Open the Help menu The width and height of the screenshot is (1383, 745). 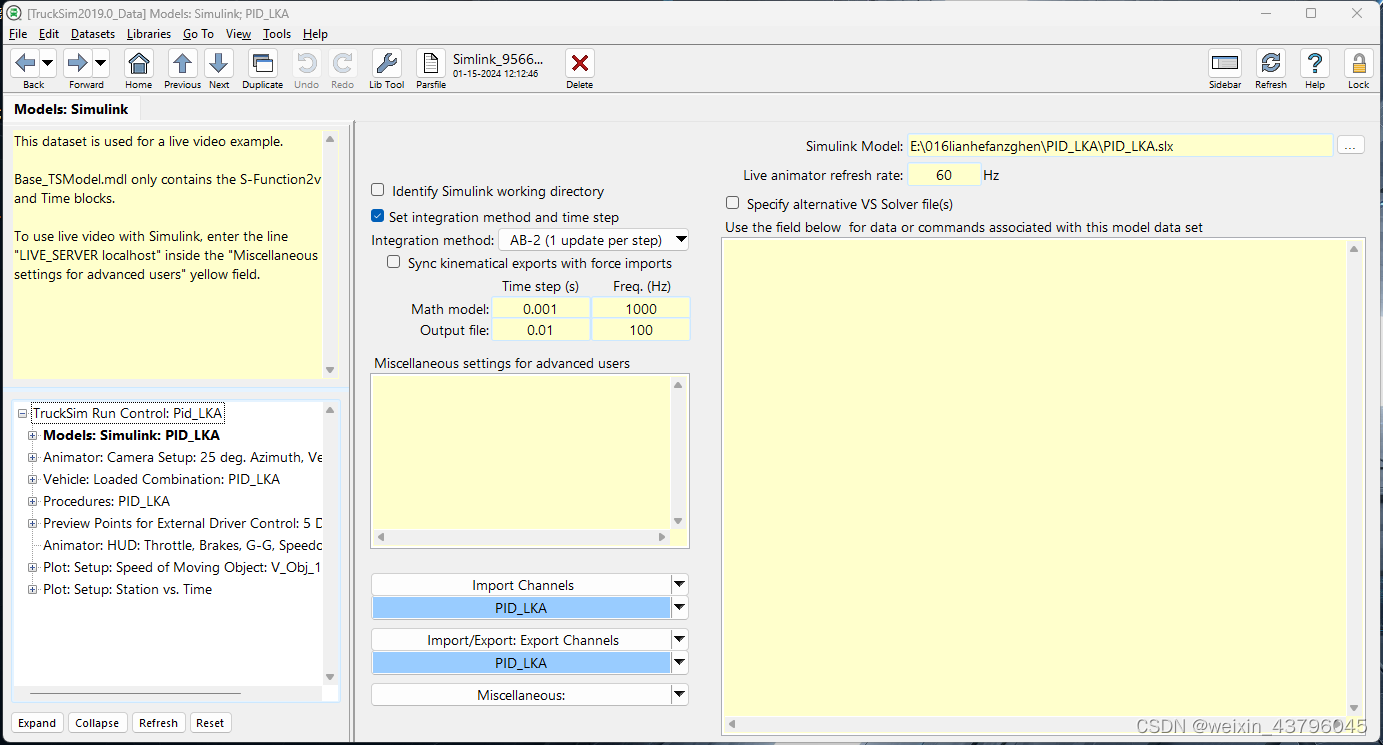pos(315,34)
